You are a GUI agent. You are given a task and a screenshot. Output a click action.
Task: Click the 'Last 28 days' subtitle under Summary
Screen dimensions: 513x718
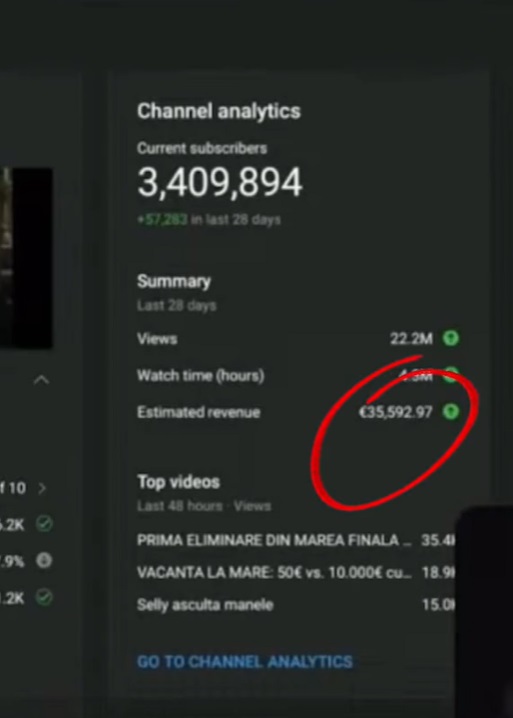177,305
